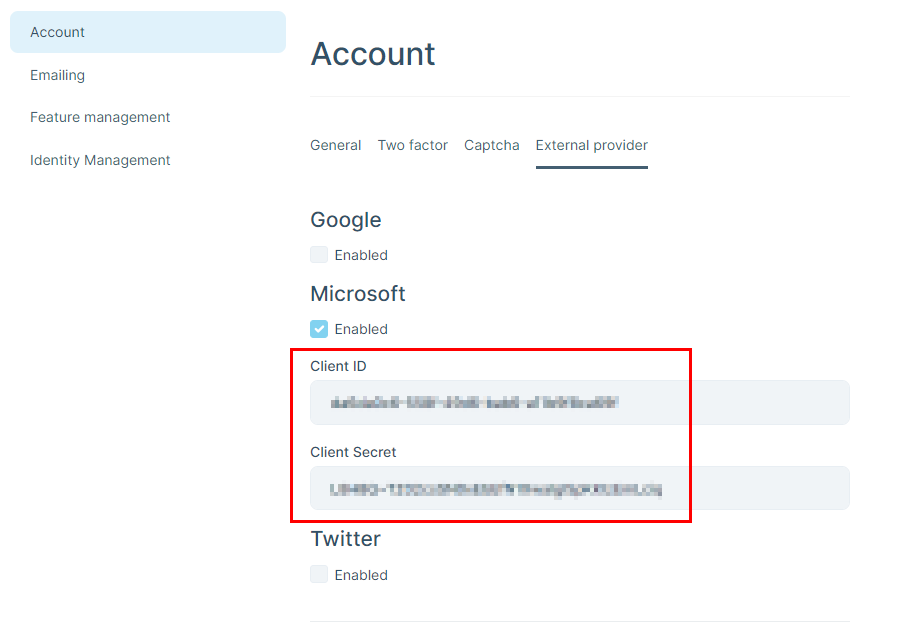This screenshot has width=903, height=641.
Task: Click the Enabled label text under Twitter
Action: point(361,575)
